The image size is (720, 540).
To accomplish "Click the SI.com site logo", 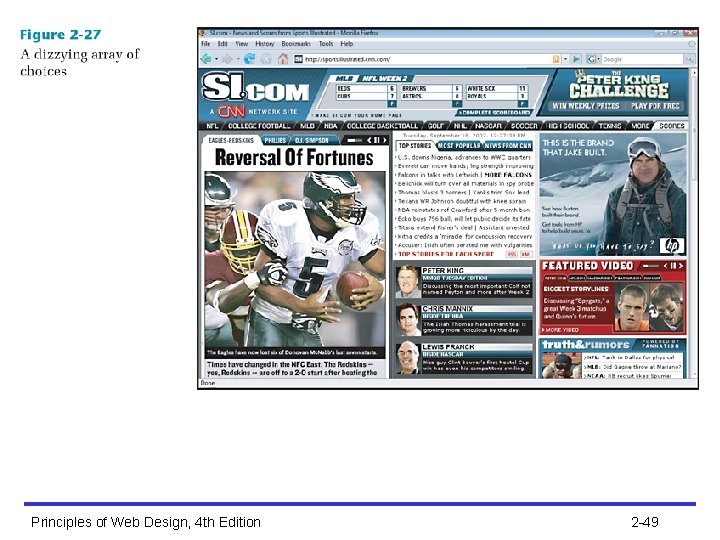I will 256,88.
